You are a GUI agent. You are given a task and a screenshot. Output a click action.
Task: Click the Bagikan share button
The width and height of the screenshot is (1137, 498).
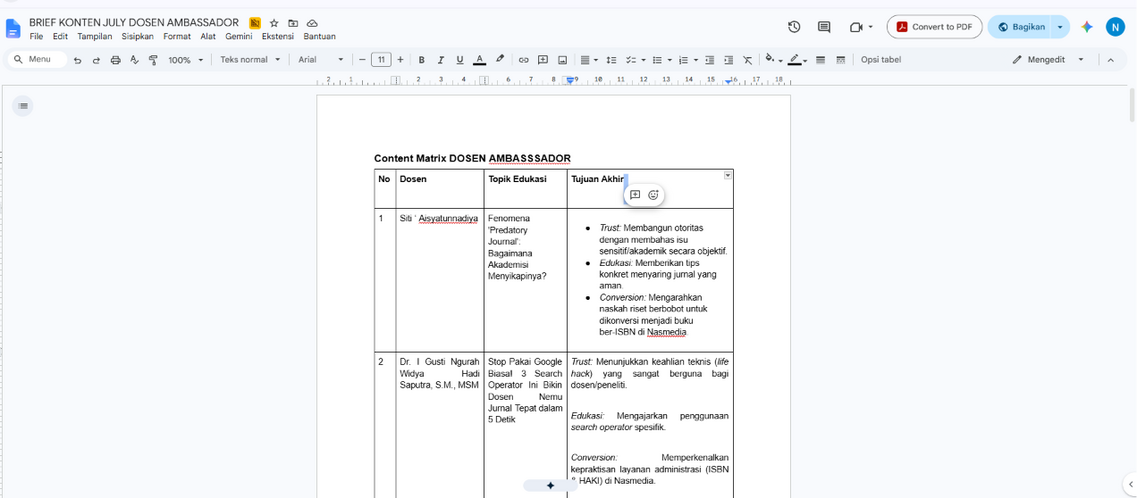(x=1021, y=27)
